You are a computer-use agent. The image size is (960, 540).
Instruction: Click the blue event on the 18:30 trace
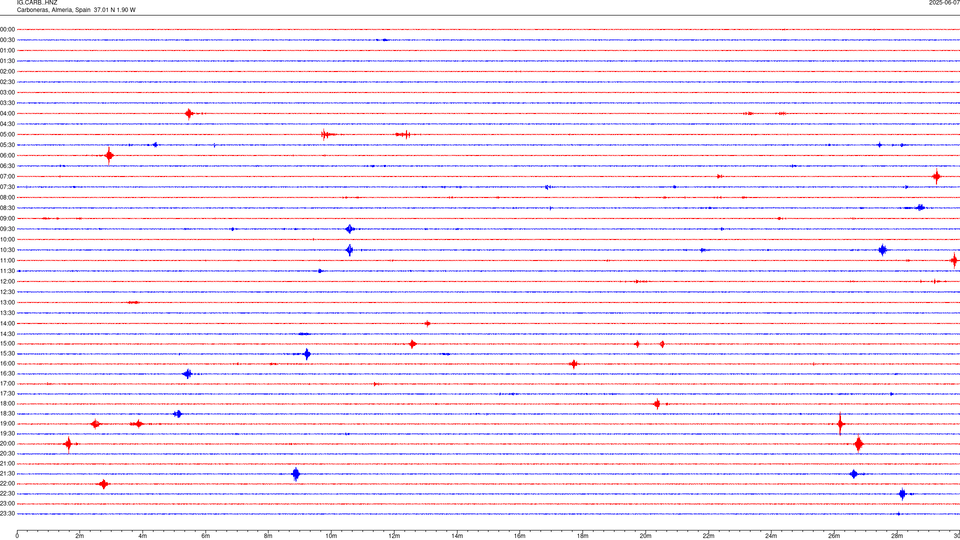tap(178, 414)
